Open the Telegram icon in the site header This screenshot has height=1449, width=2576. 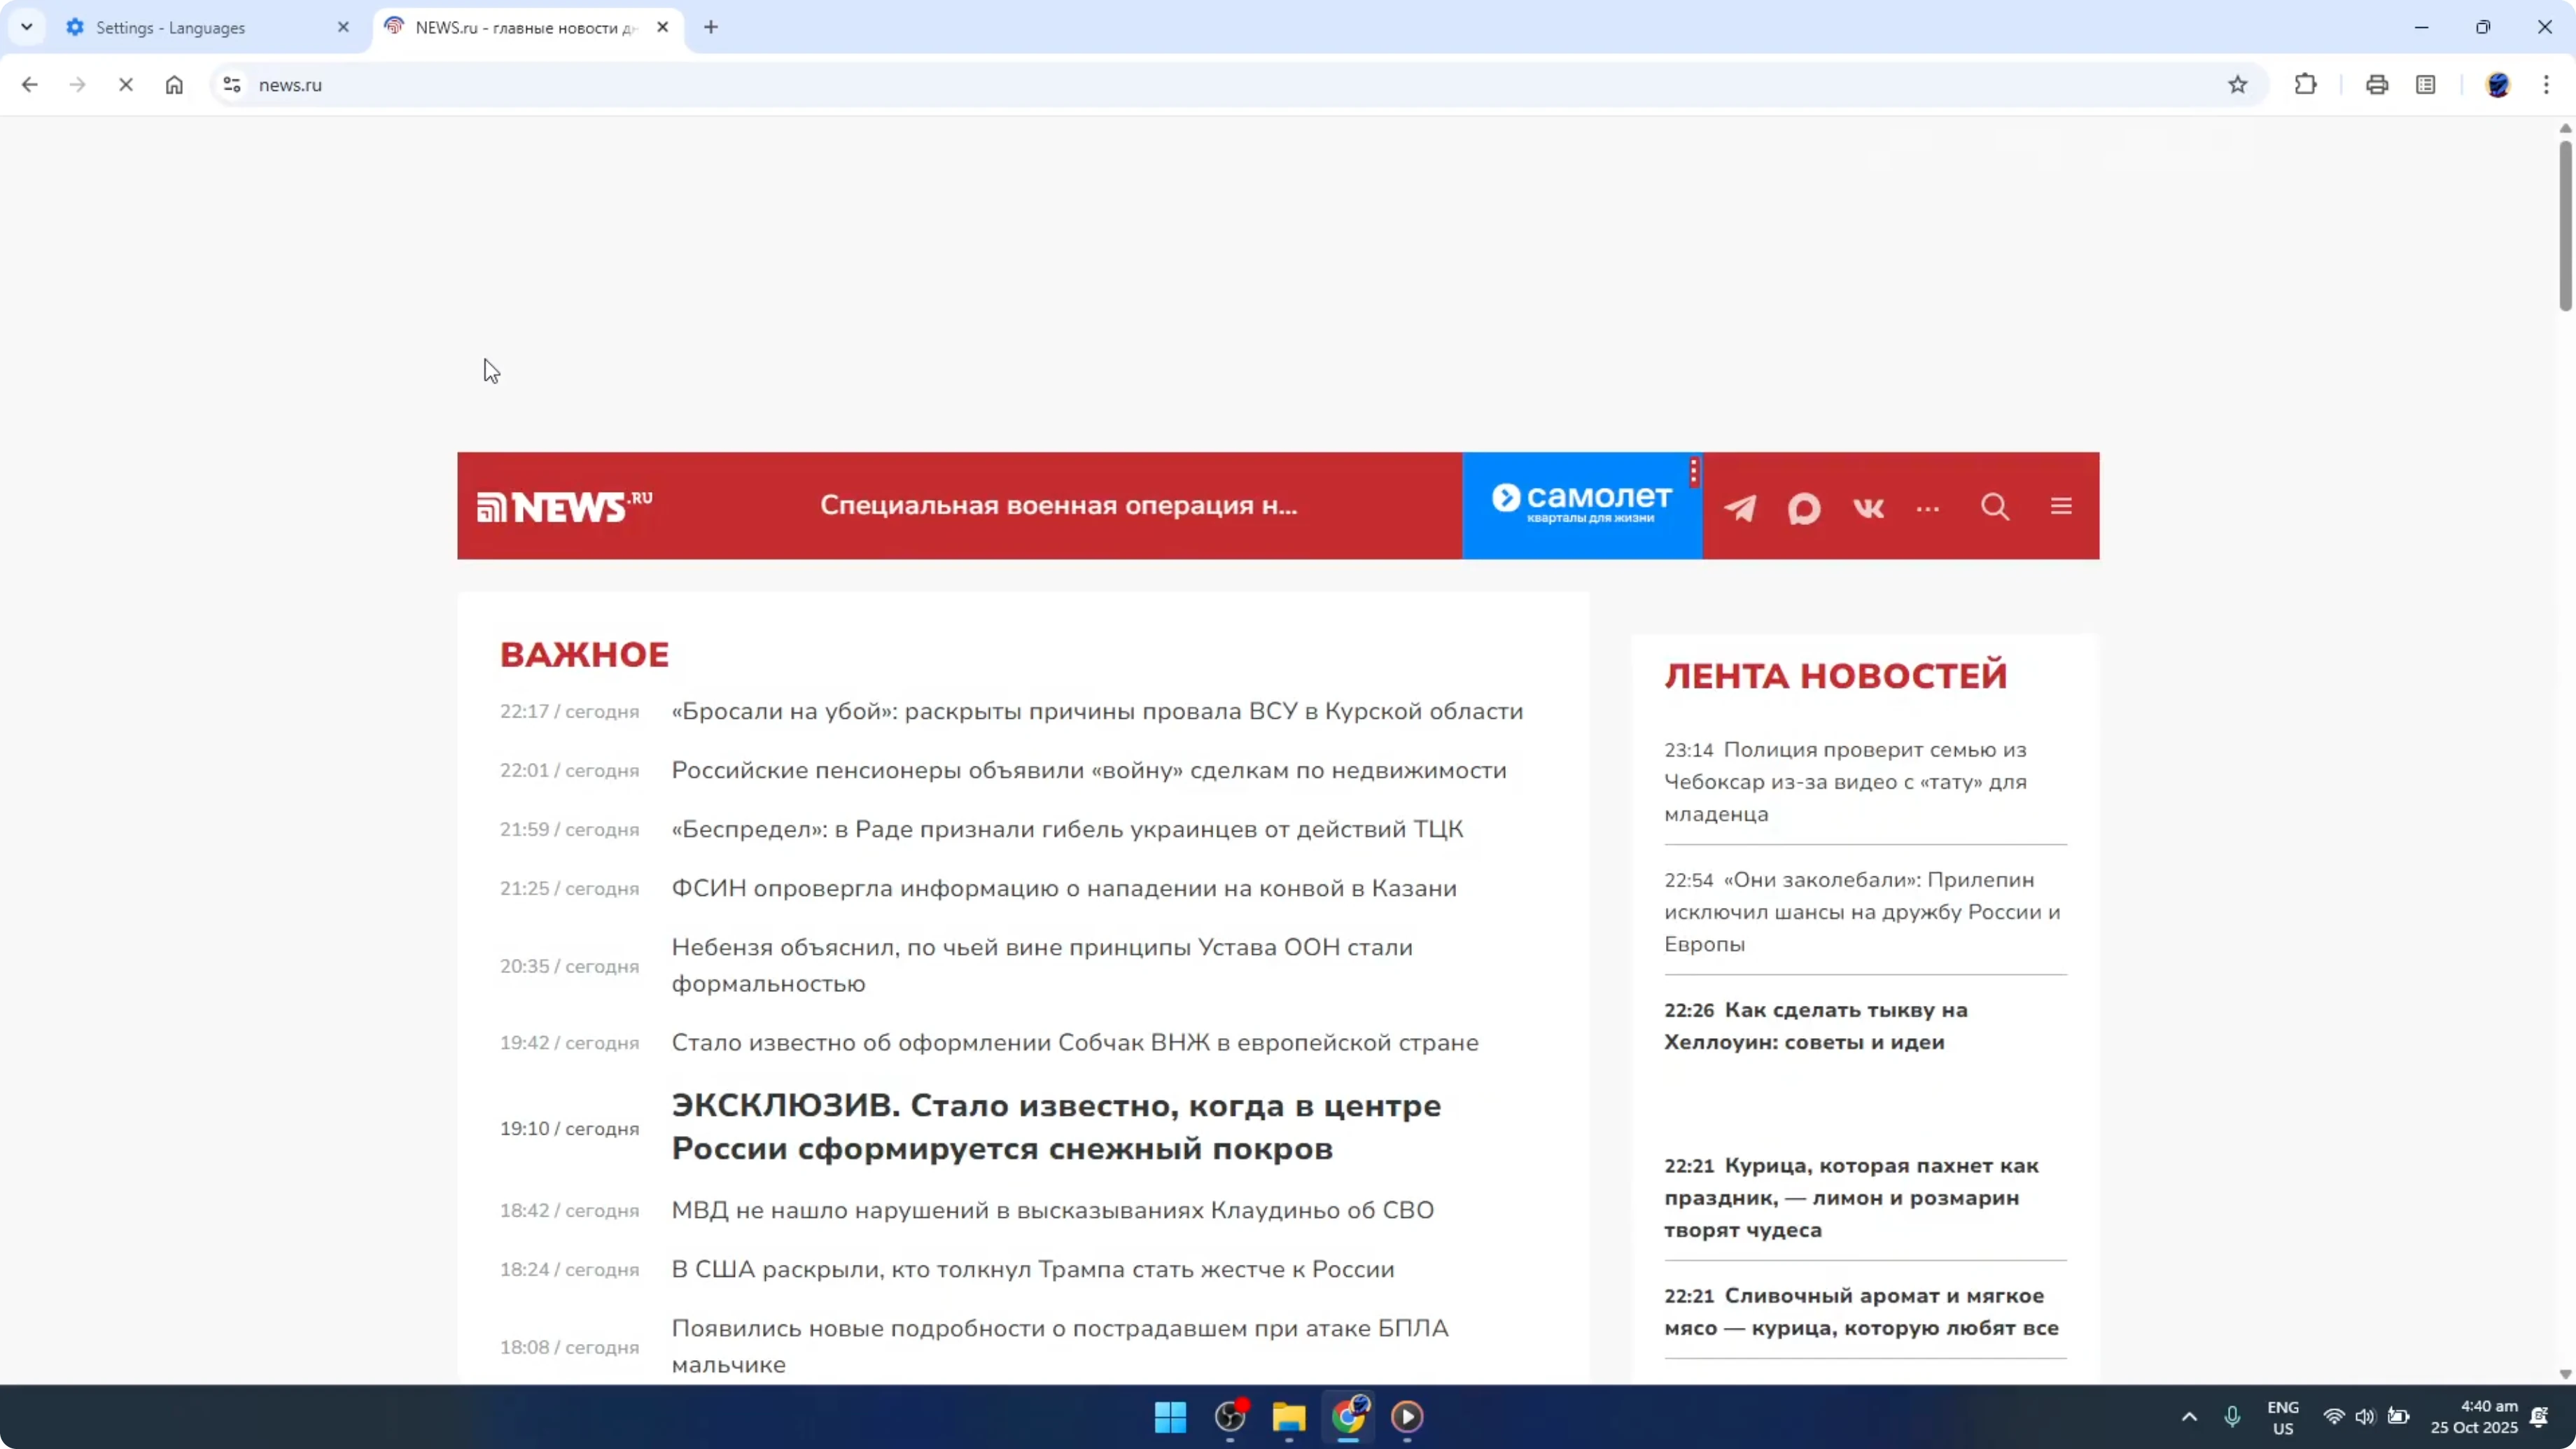point(1740,508)
